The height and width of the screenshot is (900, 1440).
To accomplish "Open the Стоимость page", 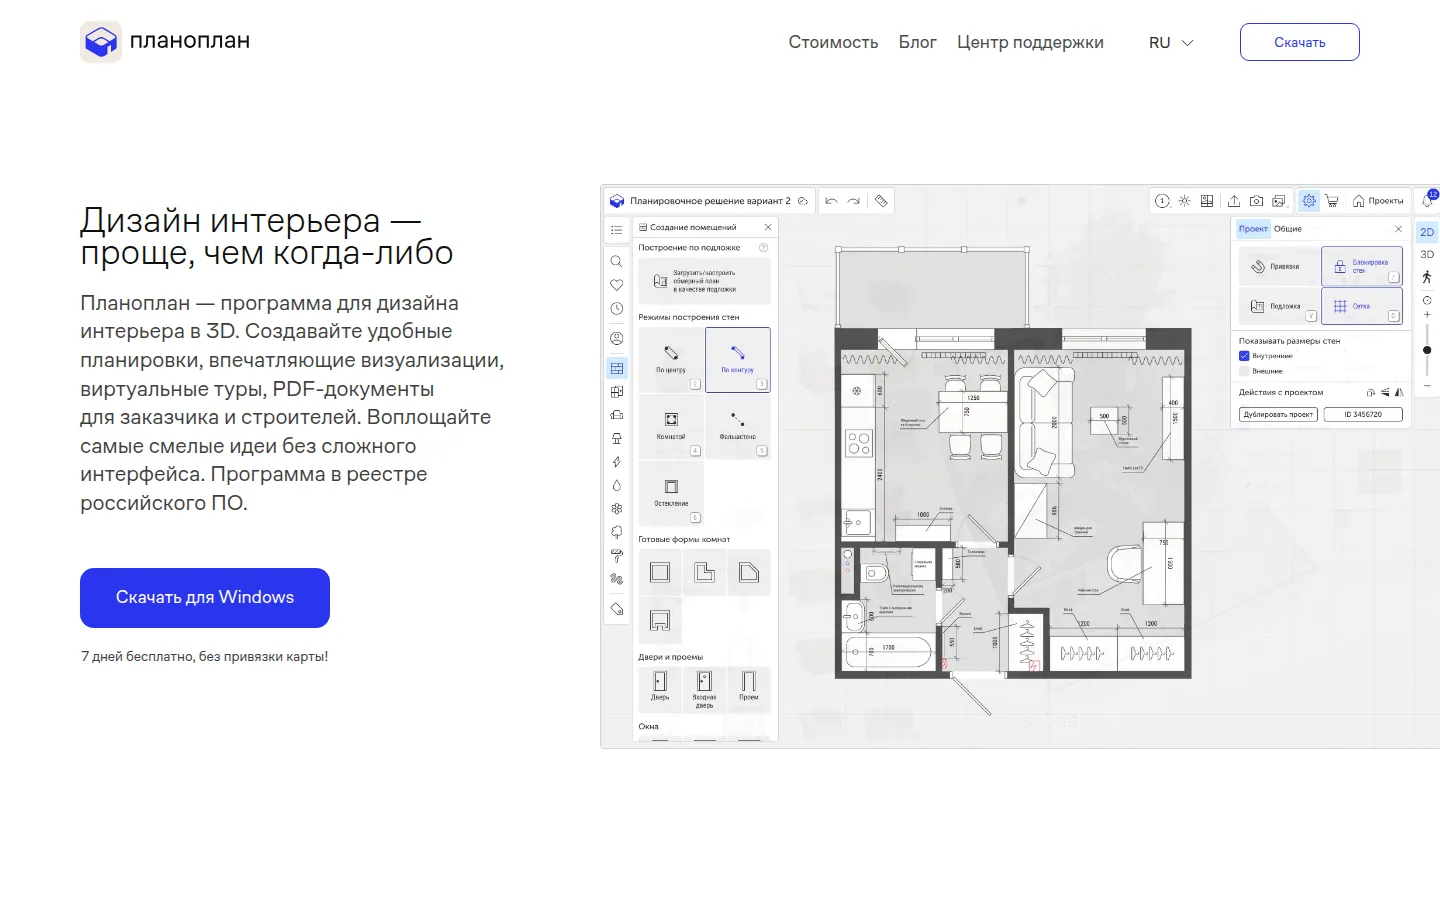I will 833,42.
